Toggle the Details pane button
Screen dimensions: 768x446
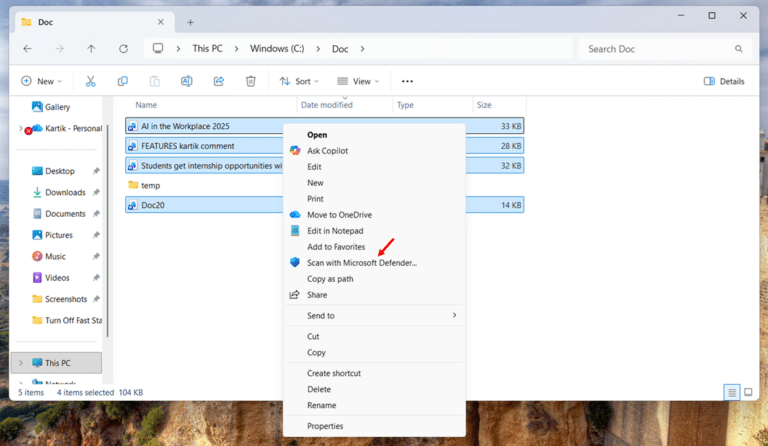[x=724, y=81]
